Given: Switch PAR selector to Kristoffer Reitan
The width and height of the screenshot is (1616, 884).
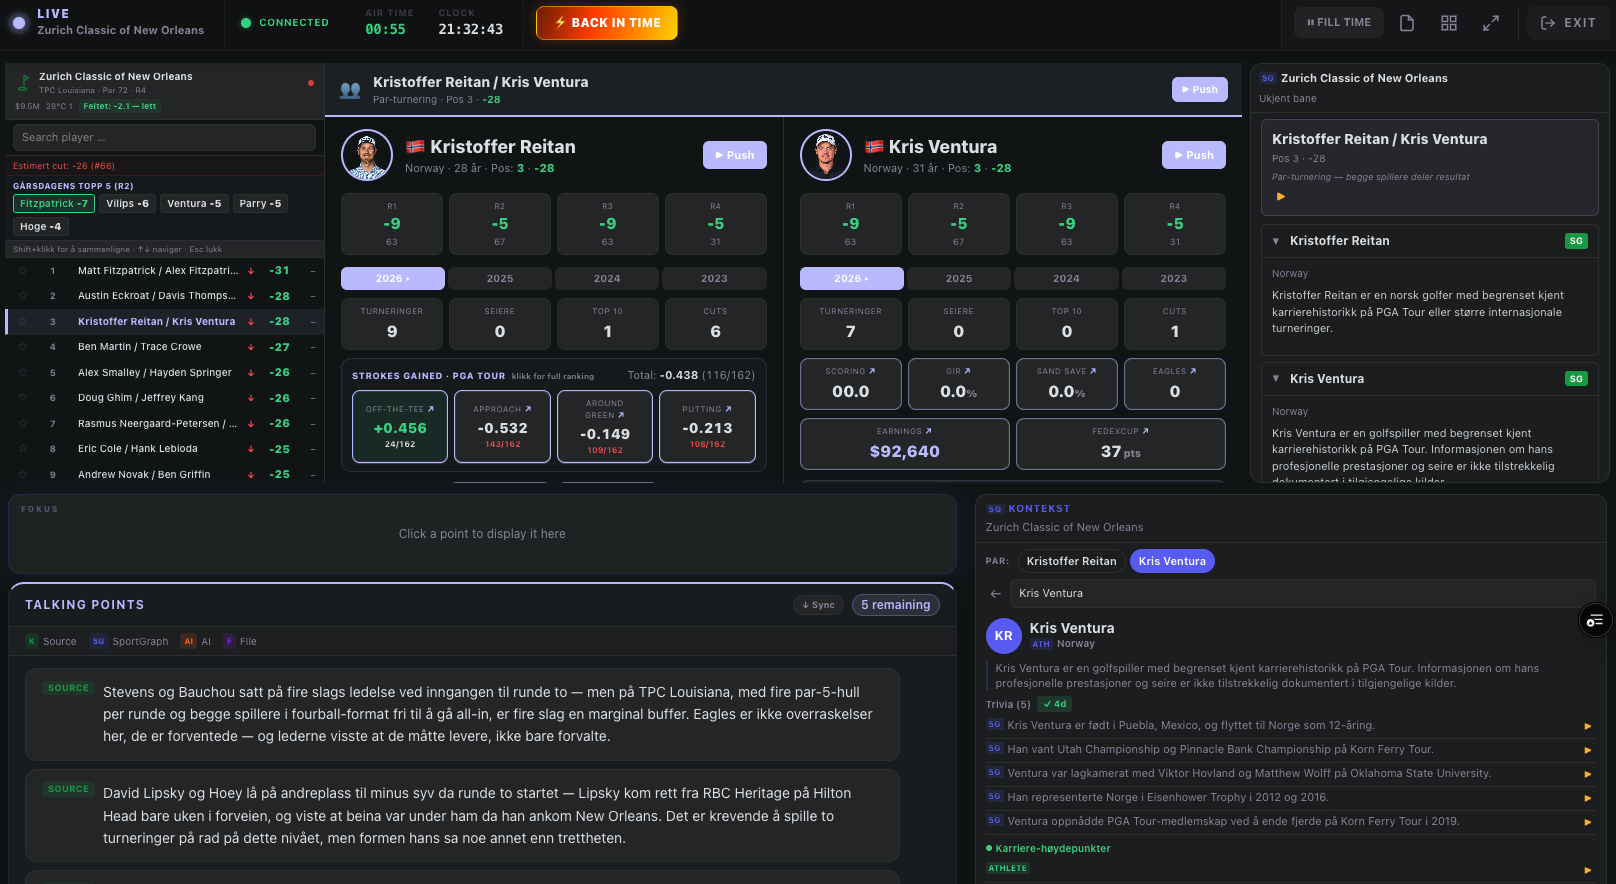Looking at the screenshot, I should [1071, 562].
